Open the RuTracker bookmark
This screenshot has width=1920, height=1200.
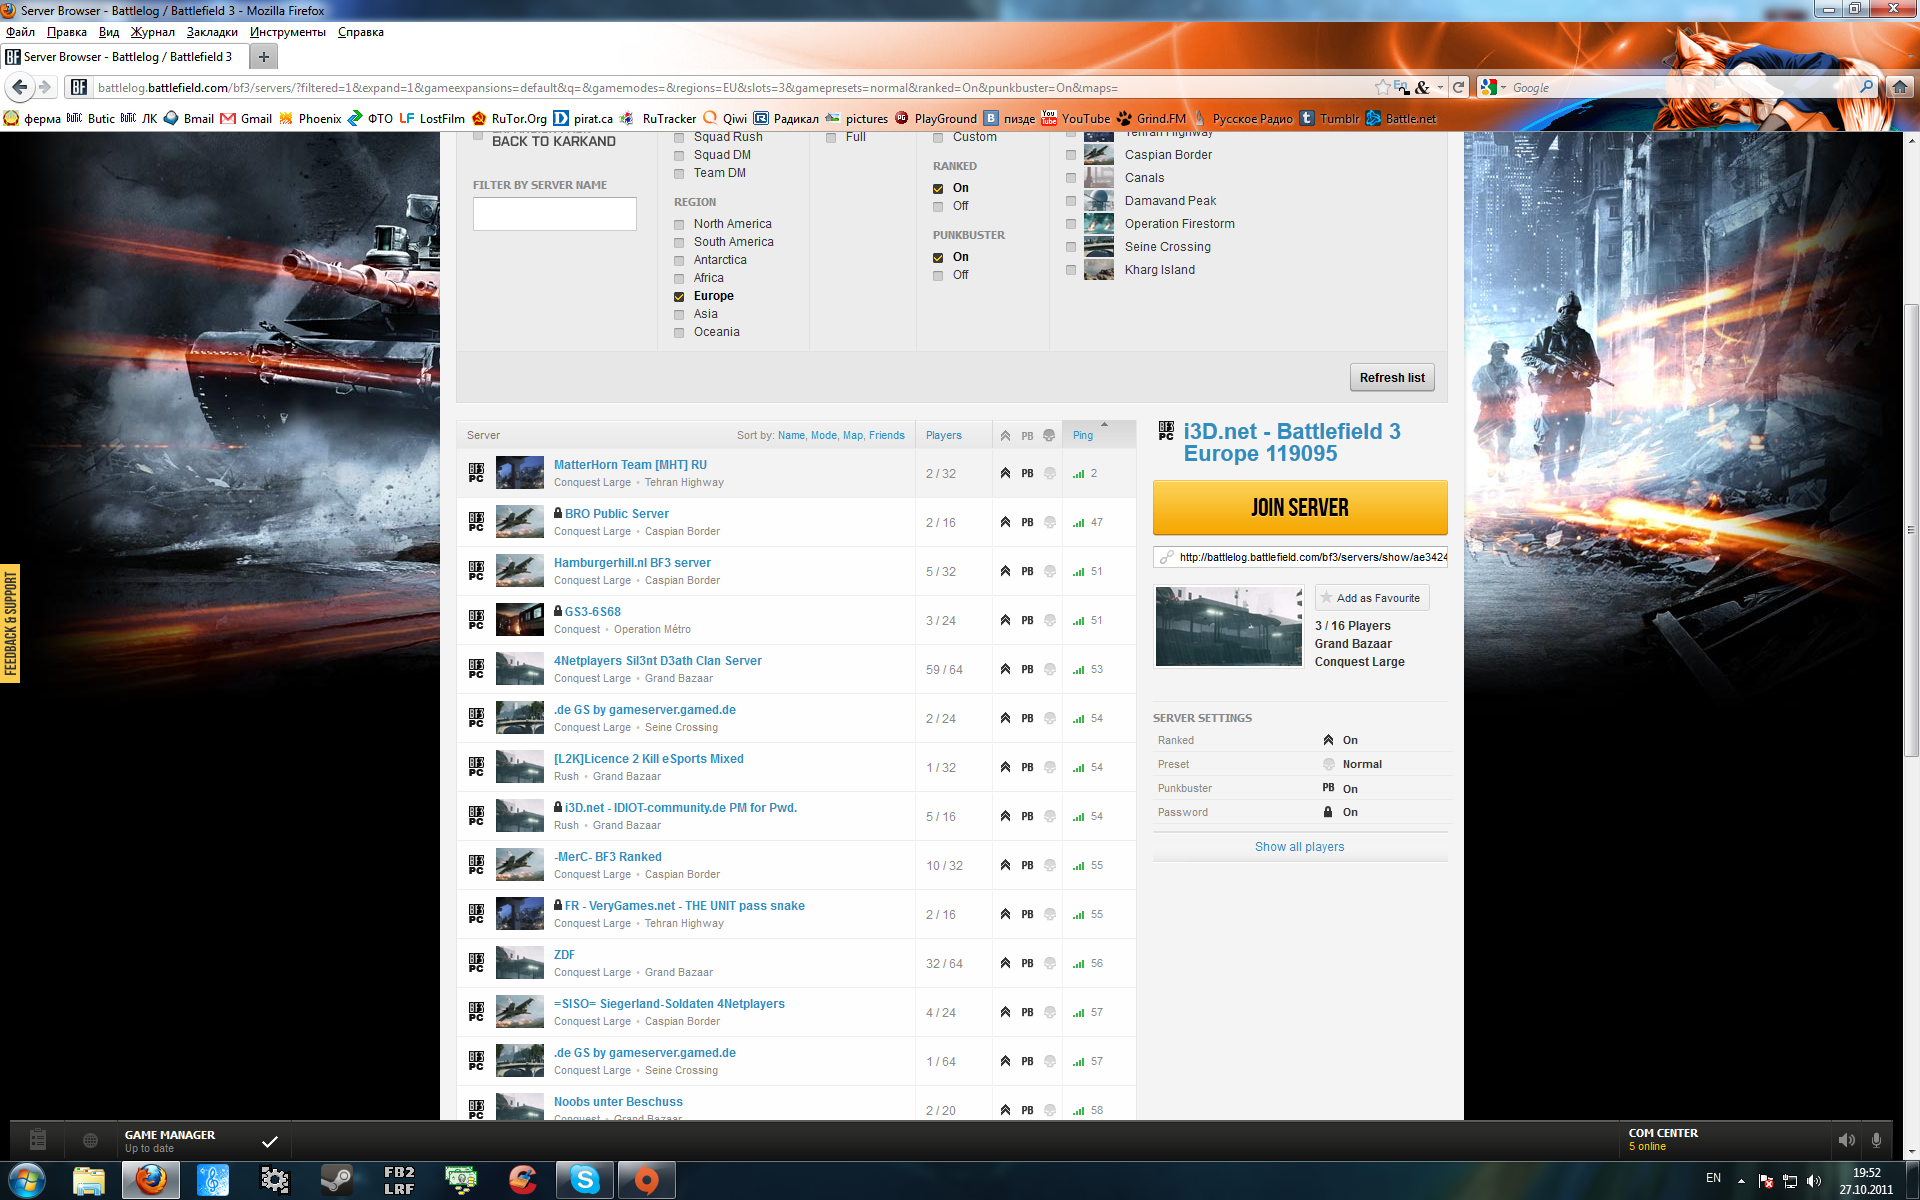coord(658,118)
